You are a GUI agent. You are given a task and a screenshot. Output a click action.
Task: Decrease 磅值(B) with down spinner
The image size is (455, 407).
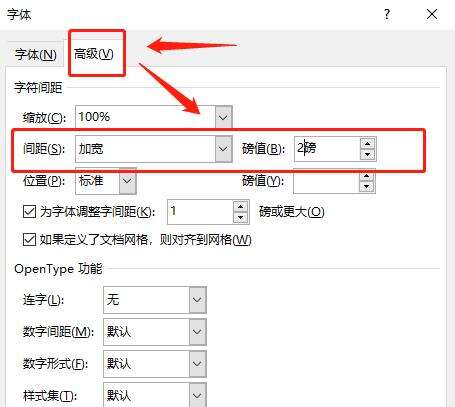[x=367, y=155]
